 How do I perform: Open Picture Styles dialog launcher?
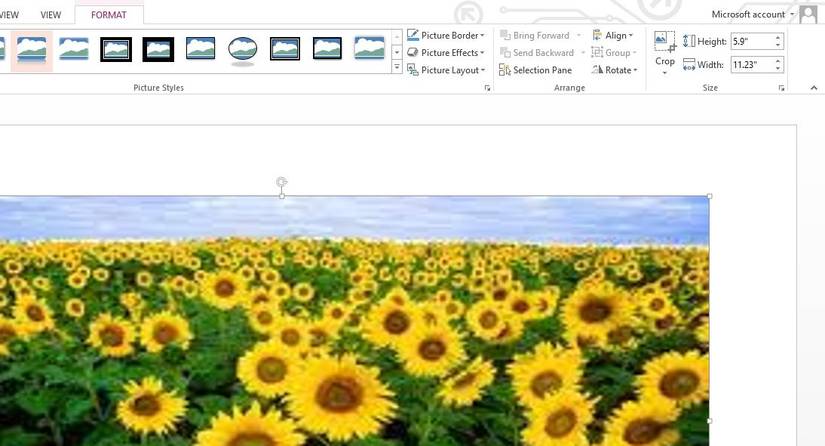[x=487, y=88]
